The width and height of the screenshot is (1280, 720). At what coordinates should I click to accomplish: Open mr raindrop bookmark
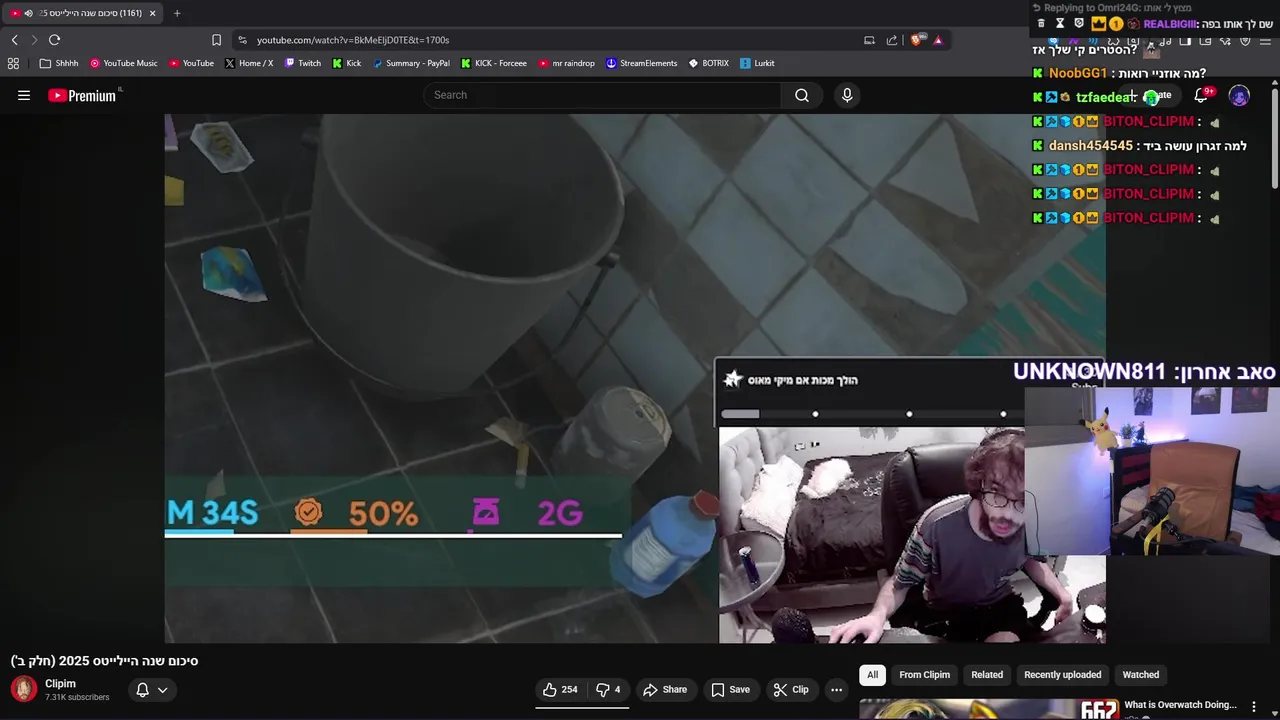(566, 63)
